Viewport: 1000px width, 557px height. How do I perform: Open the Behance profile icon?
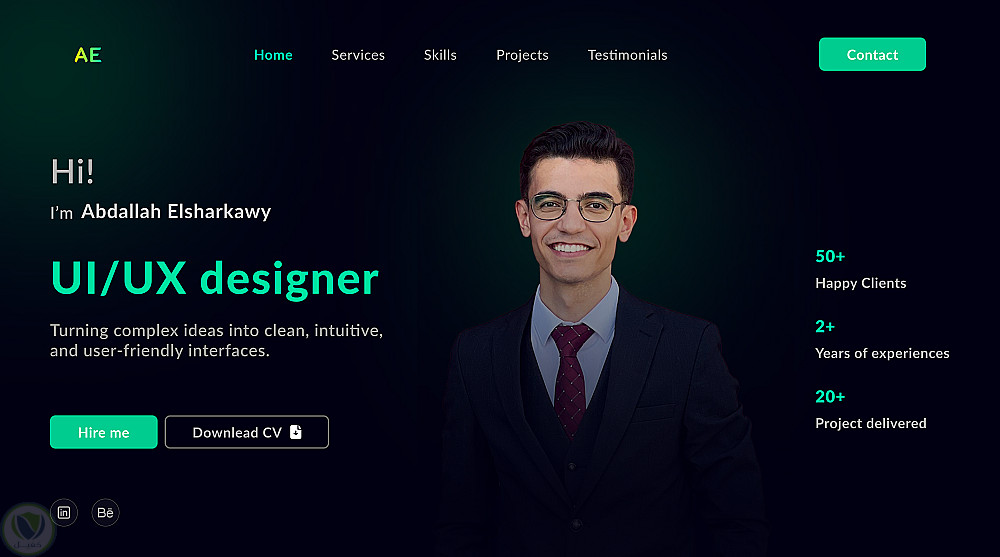(105, 512)
